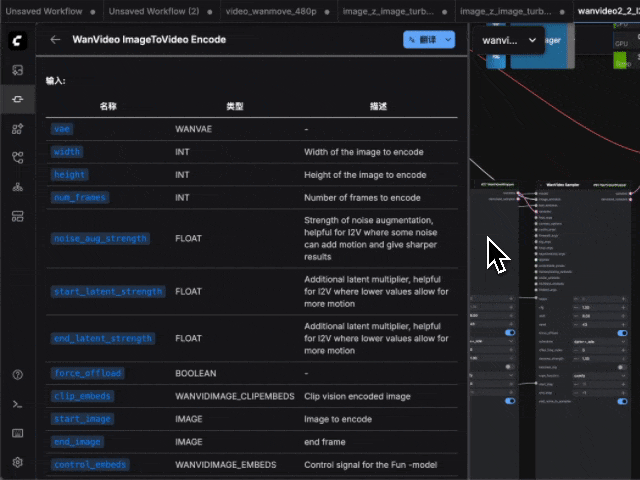Open the help question mark icon

click(18, 375)
